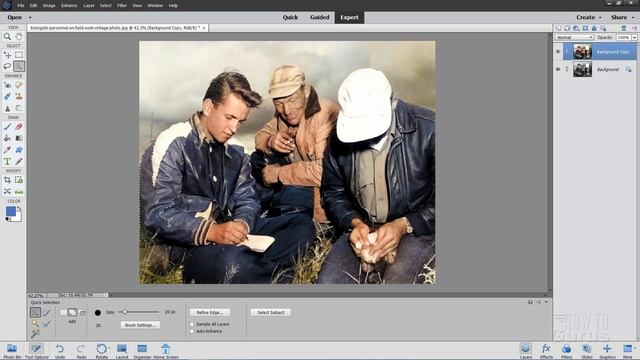Click the Refine Edge button
The height and width of the screenshot is (360, 640).
click(x=210, y=312)
